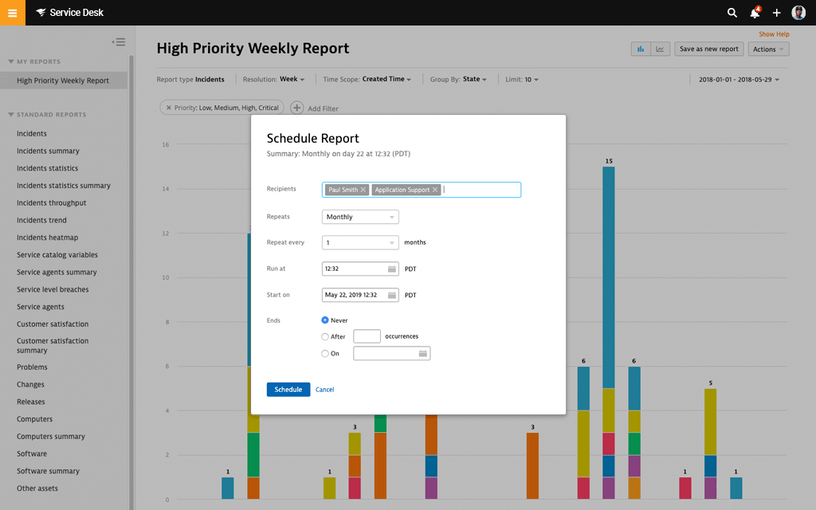
Task: Click the Recipients input field
Action: [x=422, y=189]
